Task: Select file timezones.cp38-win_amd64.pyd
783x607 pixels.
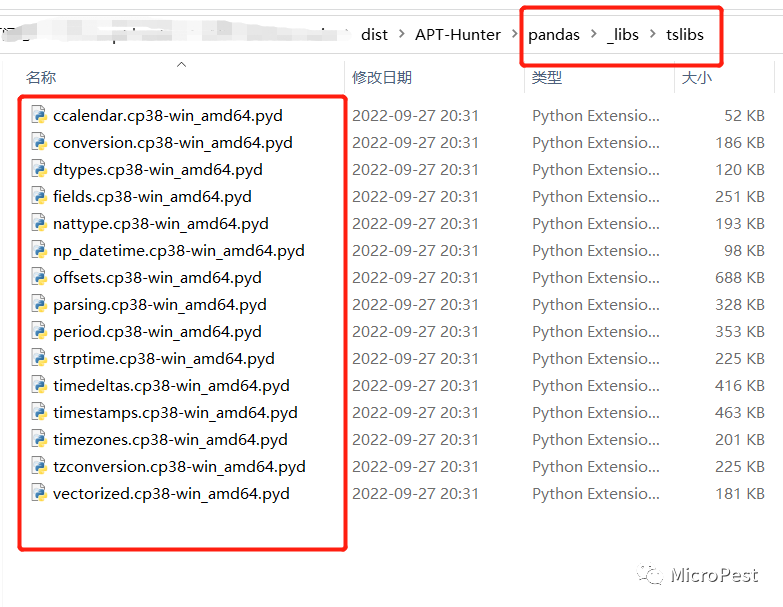Action: [170, 439]
